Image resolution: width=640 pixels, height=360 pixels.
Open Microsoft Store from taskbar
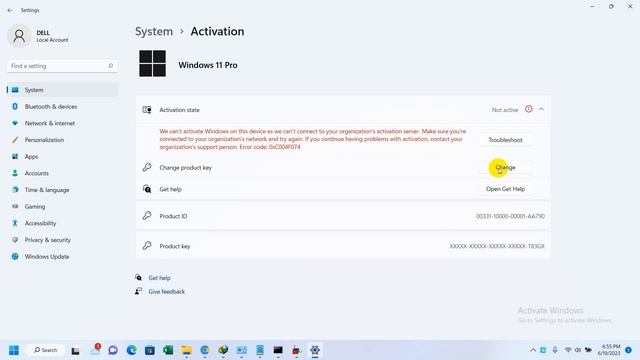tap(150, 350)
